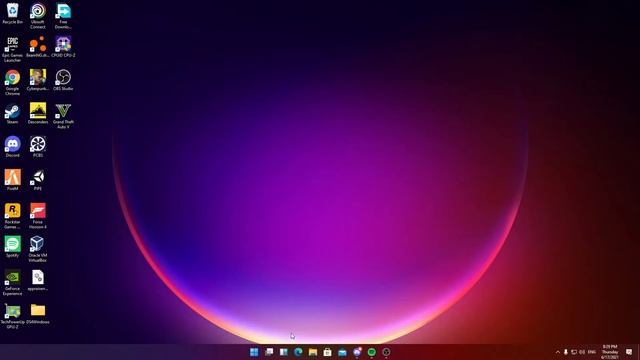Open OBS Studio desktop shortcut

click(63, 80)
